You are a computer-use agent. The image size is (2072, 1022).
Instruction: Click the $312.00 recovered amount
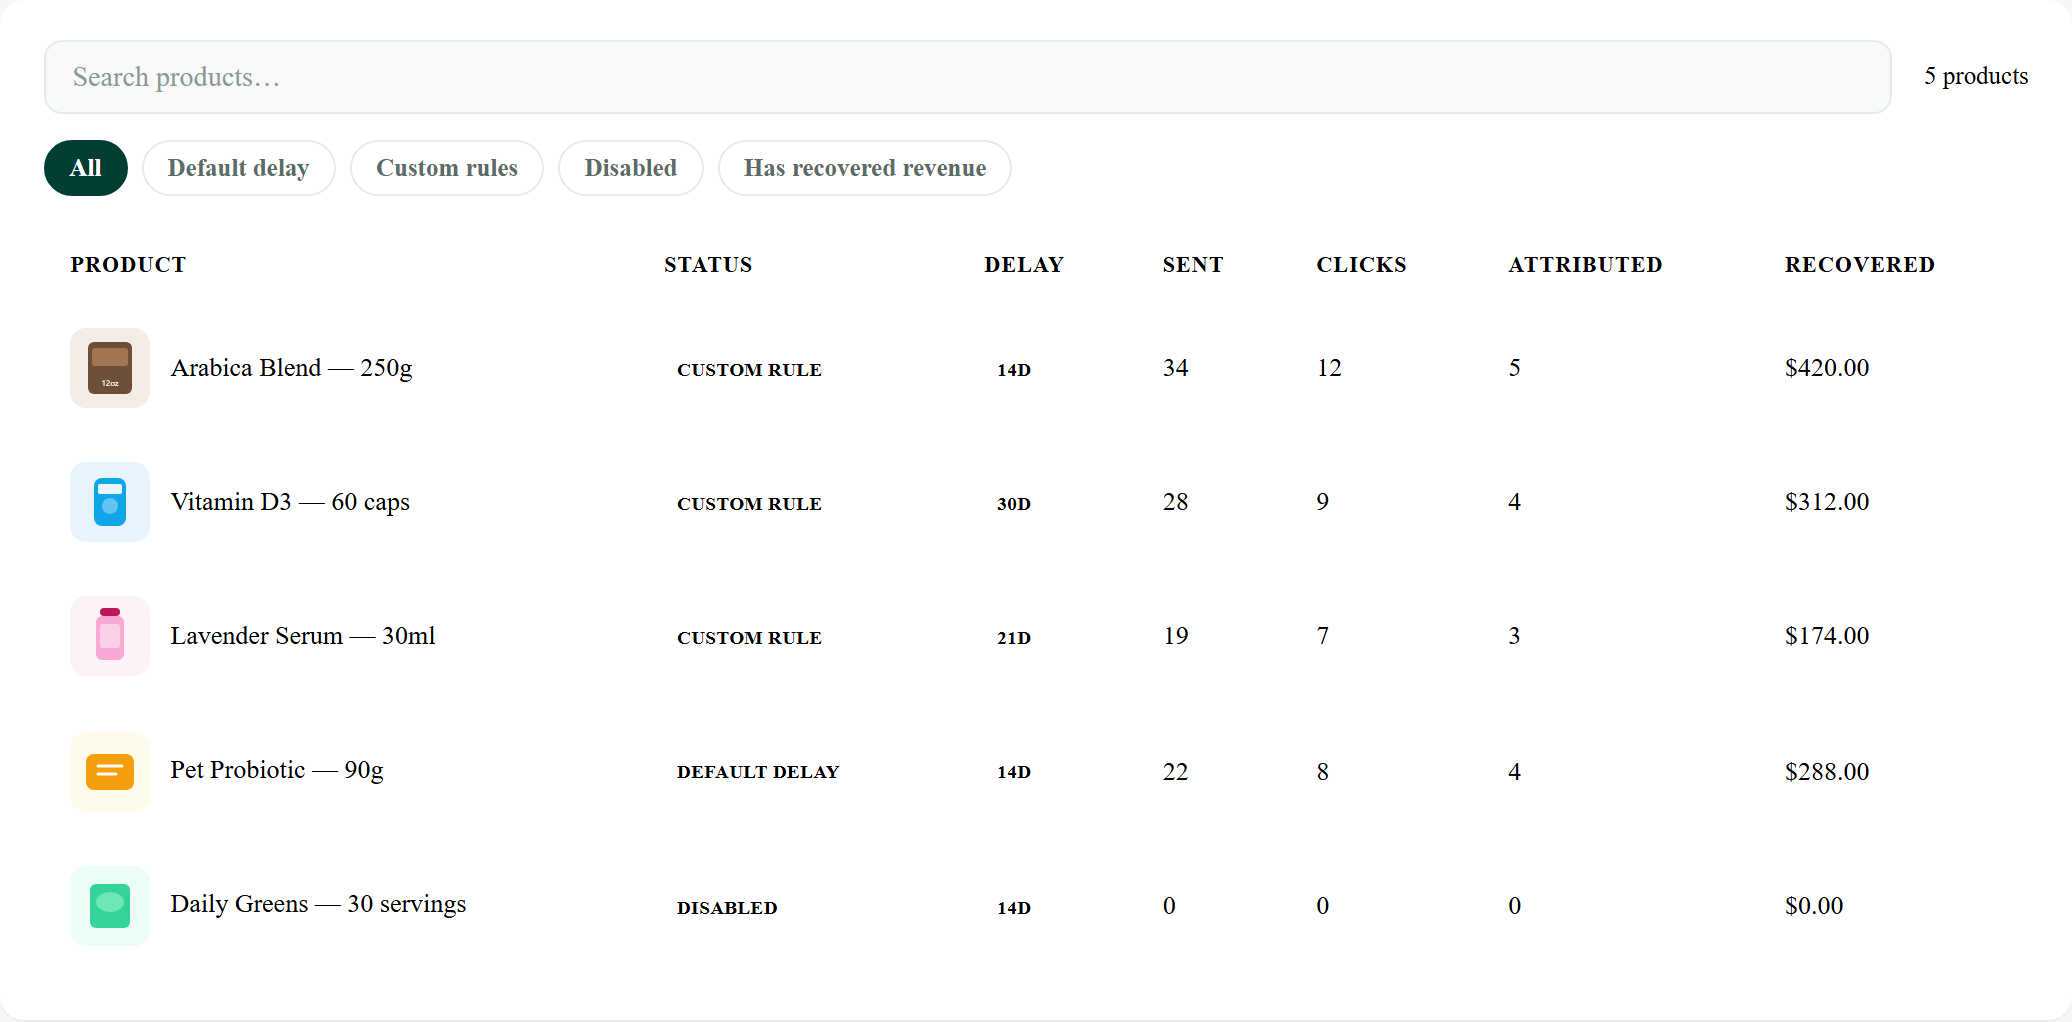click(x=1827, y=502)
